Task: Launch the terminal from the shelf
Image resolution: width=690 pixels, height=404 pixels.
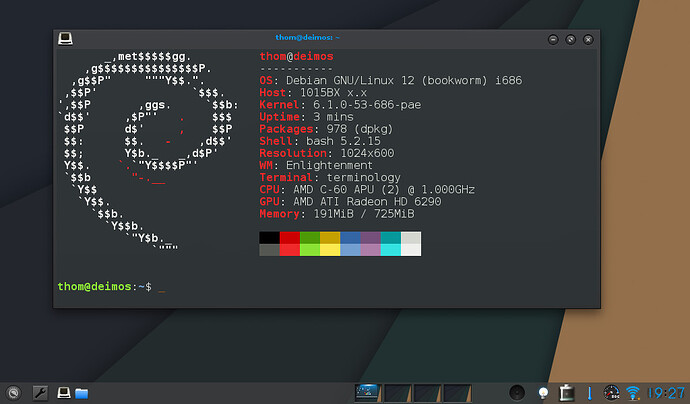Action: pos(64,393)
